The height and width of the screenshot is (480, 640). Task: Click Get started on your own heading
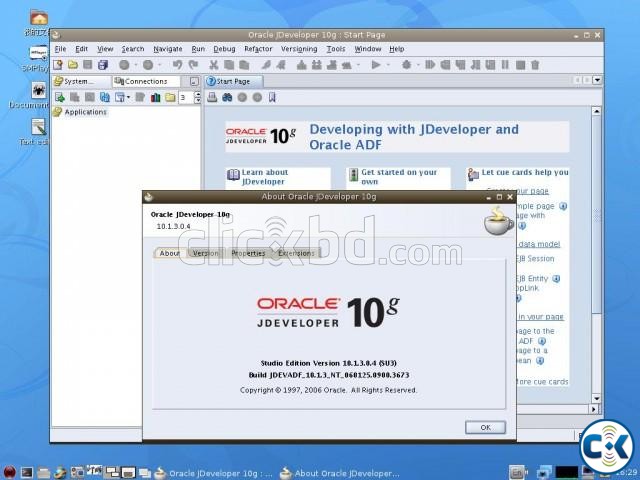click(399, 177)
